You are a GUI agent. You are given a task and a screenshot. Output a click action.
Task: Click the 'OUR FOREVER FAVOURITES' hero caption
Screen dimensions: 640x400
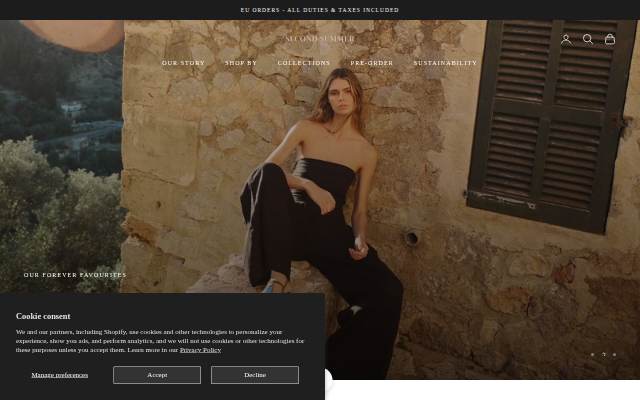(x=75, y=275)
